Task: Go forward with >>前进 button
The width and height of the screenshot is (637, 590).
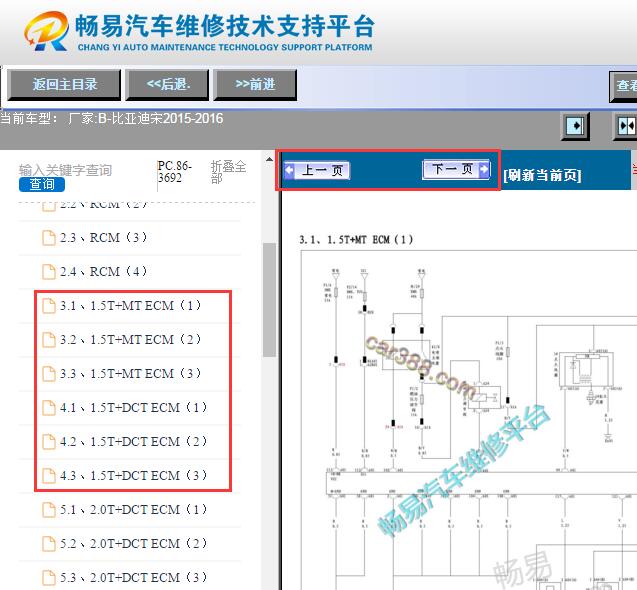Action: (255, 85)
